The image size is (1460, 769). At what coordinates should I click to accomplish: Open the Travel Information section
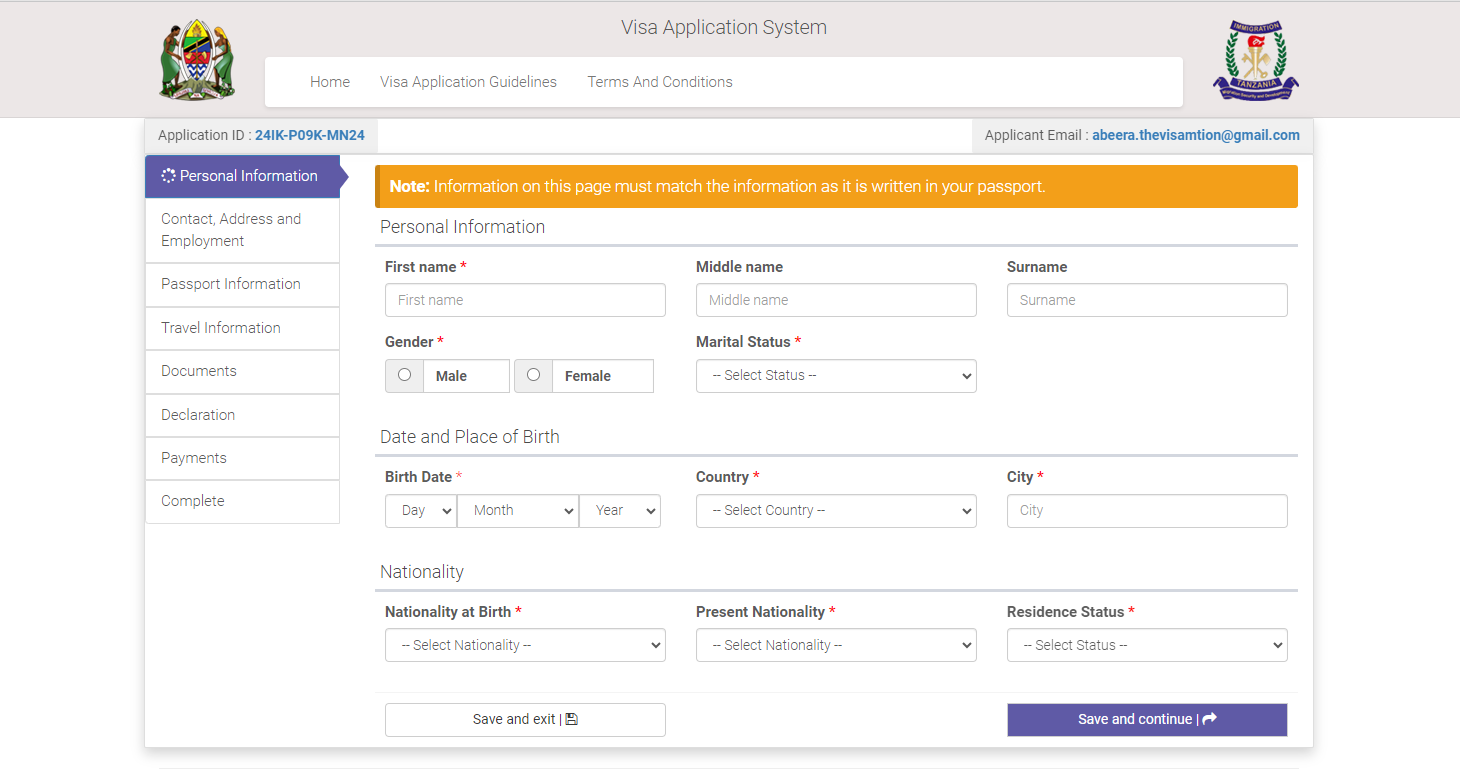click(242, 328)
